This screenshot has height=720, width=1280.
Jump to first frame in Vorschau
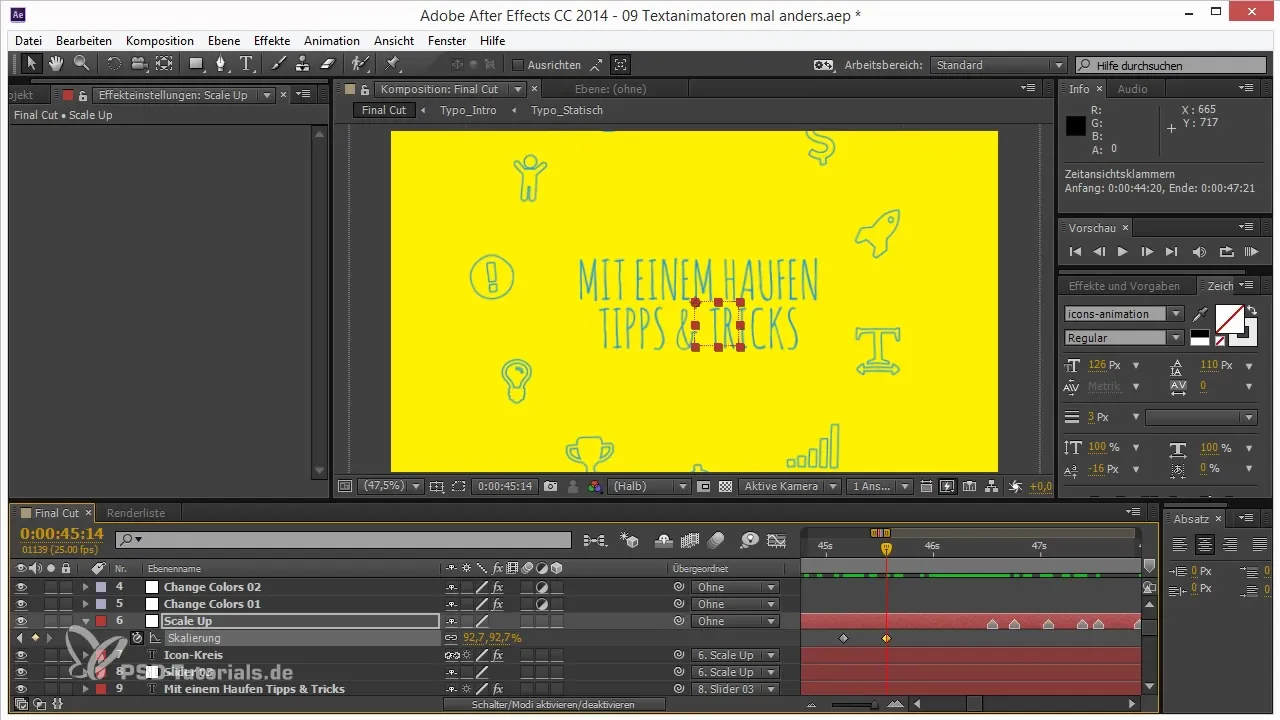tap(1076, 252)
